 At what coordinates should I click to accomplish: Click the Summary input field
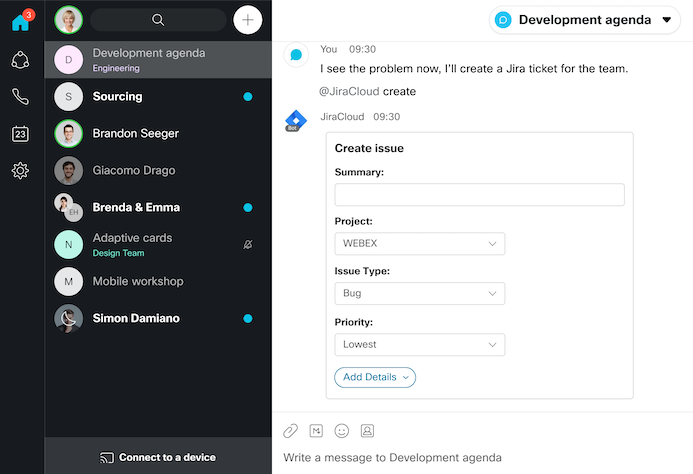pos(480,195)
